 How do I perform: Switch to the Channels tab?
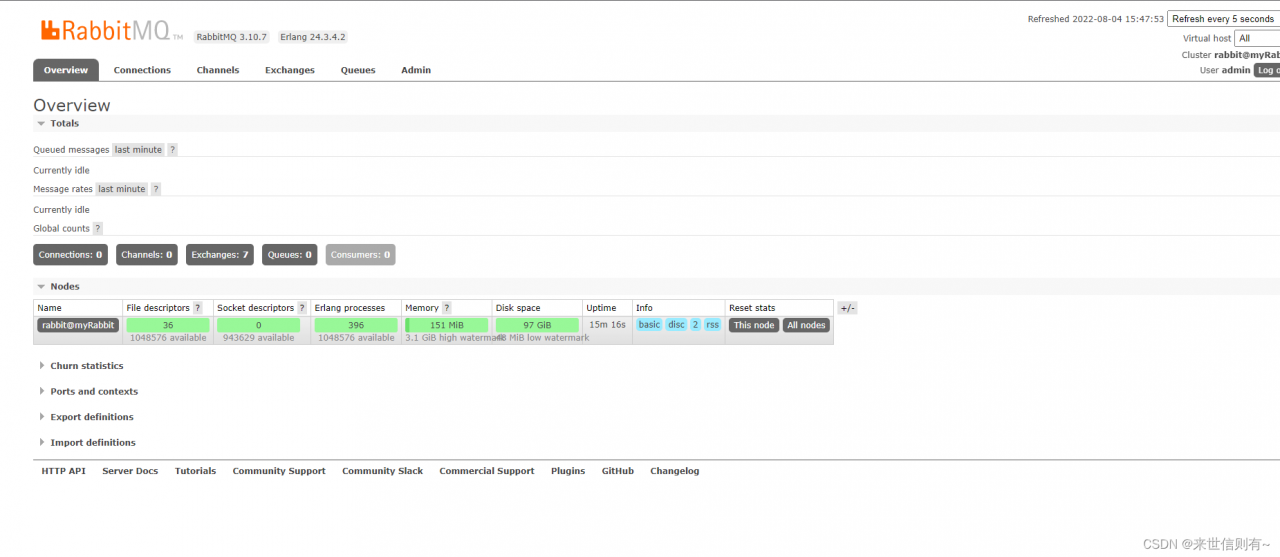(x=218, y=70)
